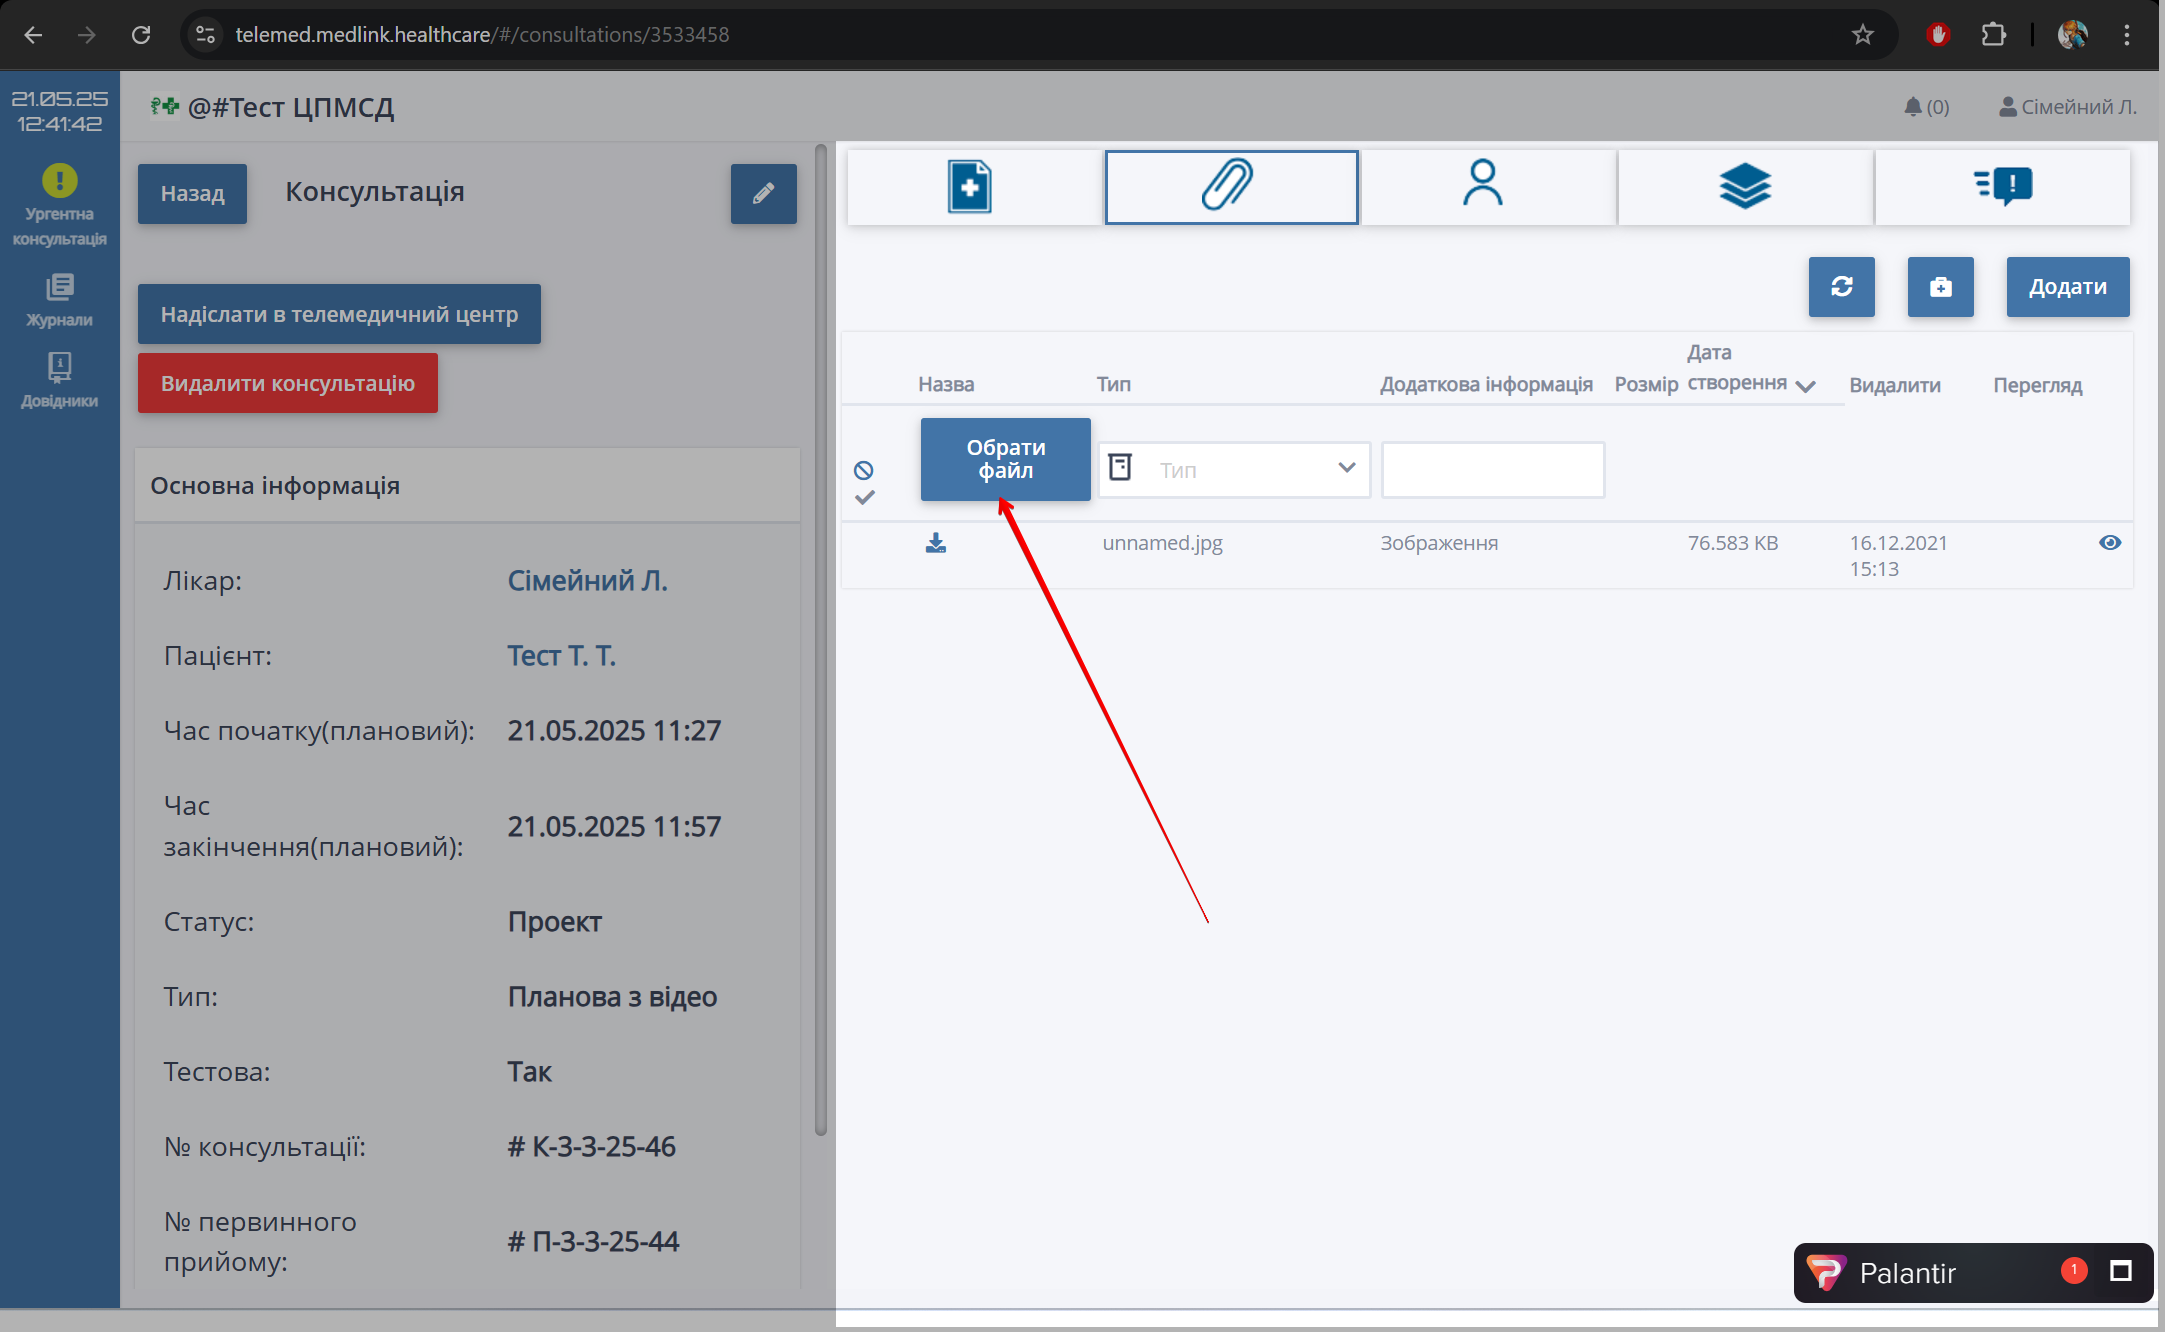
Task: Confirm the new file row checkmark
Action: 865,497
